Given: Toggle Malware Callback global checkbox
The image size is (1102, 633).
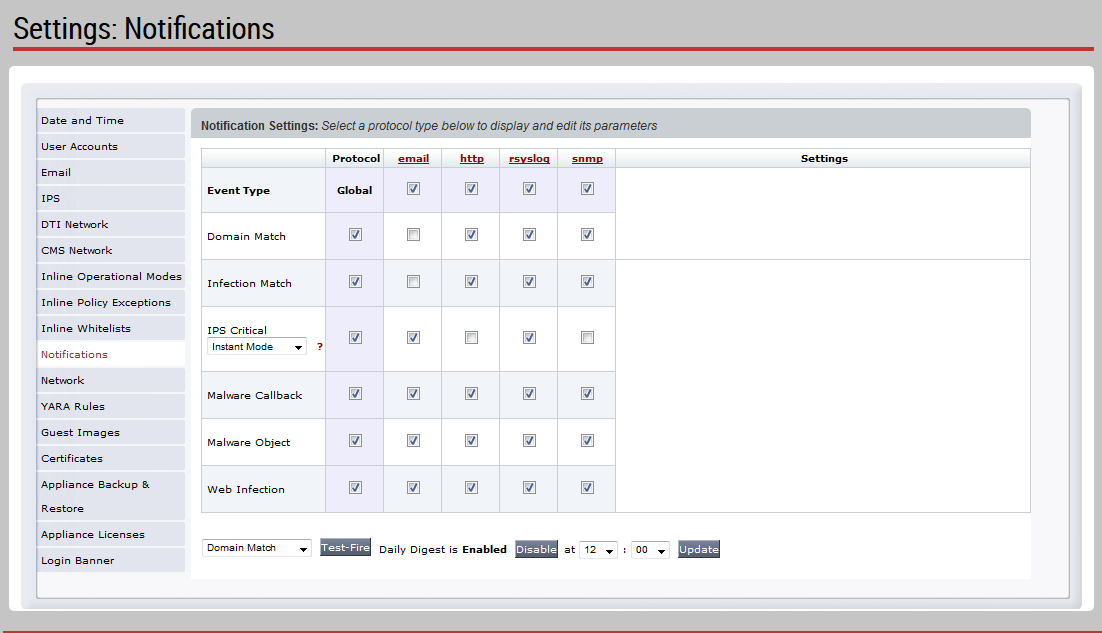Looking at the screenshot, I should click(x=356, y=394).
